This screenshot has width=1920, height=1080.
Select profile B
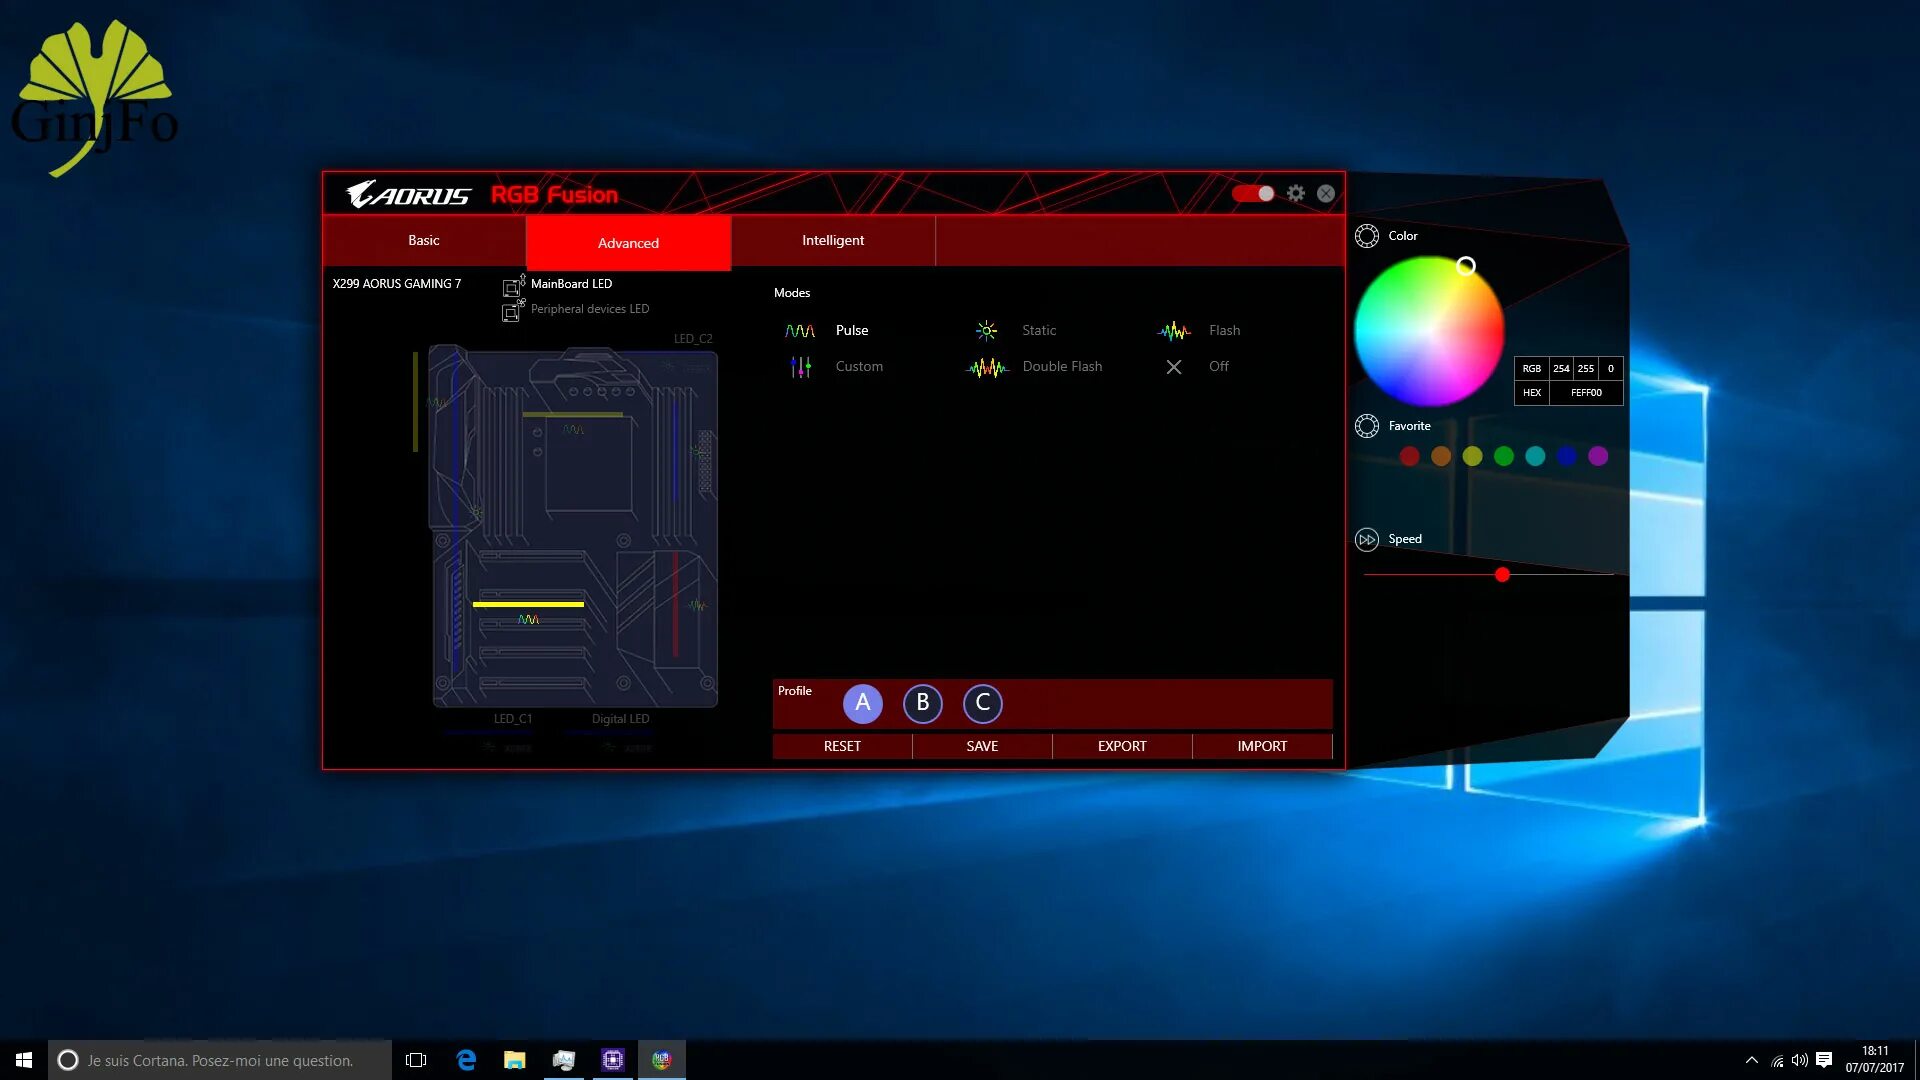click(922, 703)
